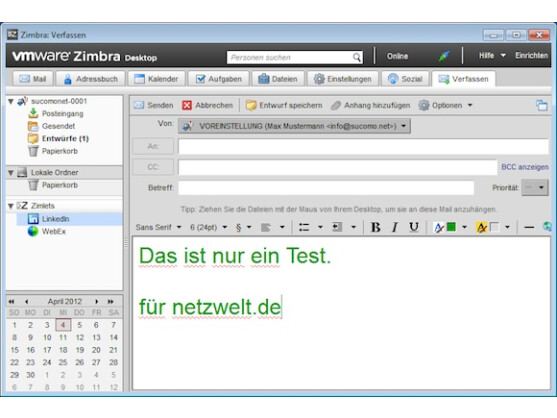This screenshot has height=418, width=557.
Task: Click the Entwurf speichern folder icon
Action: pos(251,105)
